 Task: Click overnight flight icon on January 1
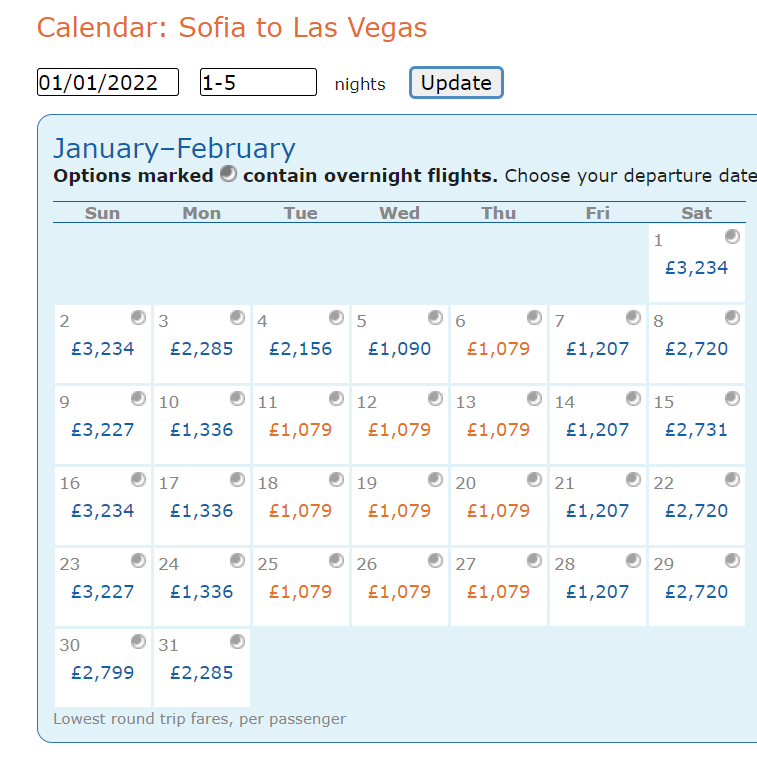point(733,237)
